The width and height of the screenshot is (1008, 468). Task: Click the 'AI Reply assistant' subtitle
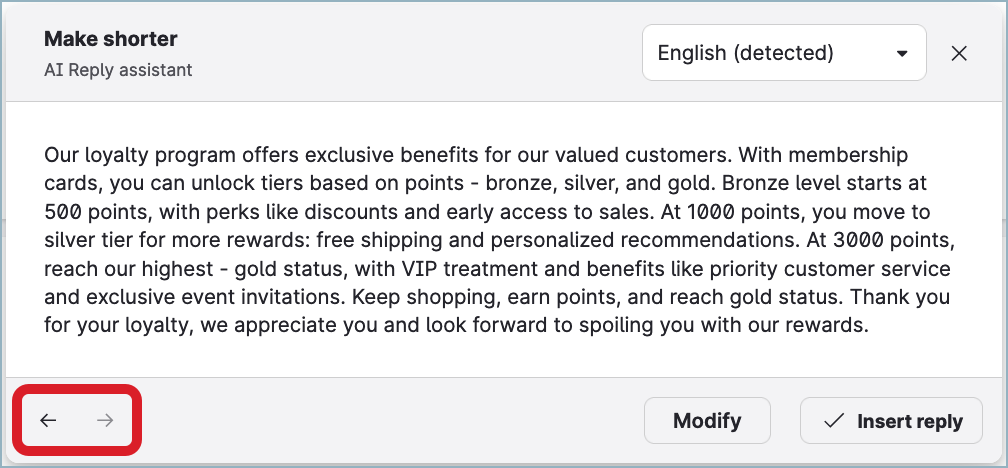(x=118, y=70)
